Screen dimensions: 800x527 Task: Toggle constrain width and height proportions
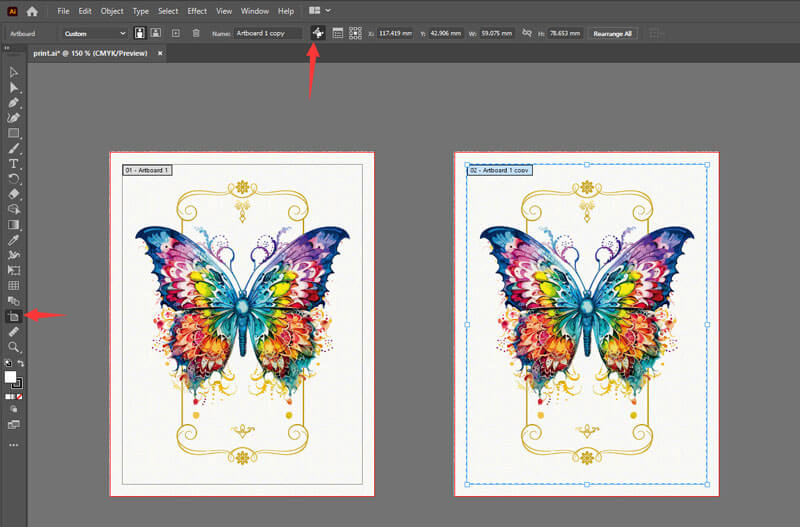(527, 33)
